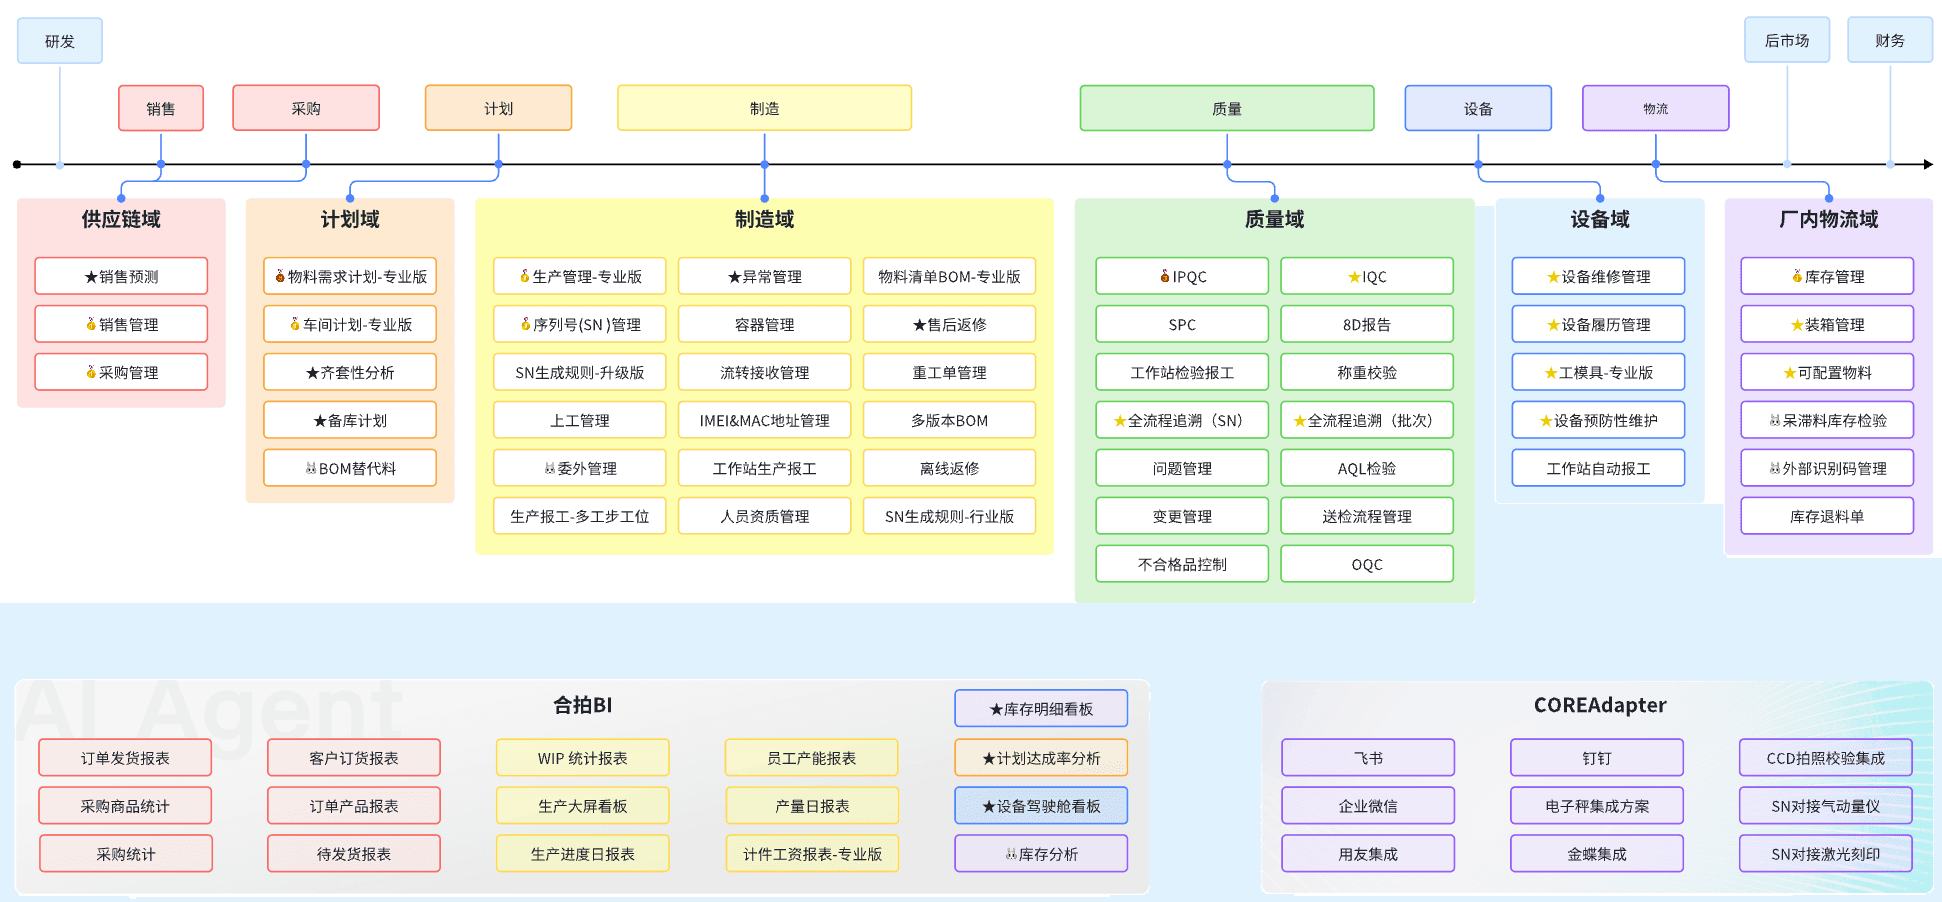Open ★装箱管理 module
This screenshot has height=902, width=1942.
(x=1827, y=324)
